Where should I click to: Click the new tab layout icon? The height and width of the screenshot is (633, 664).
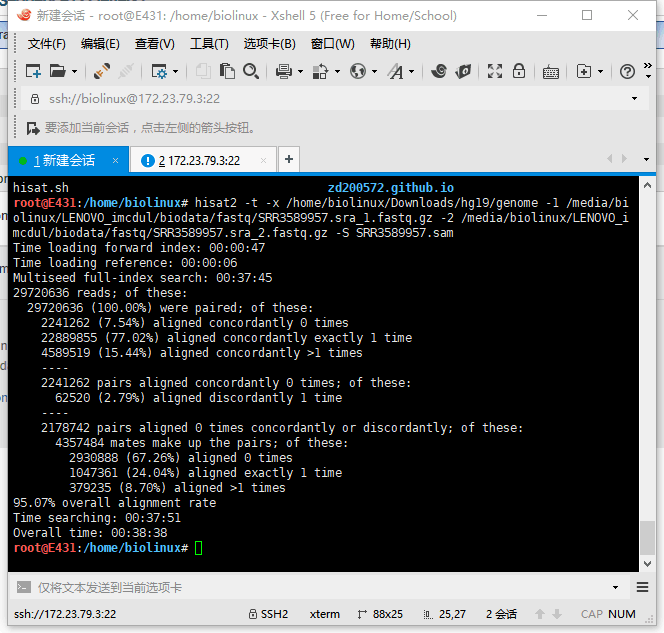(584, 71)
